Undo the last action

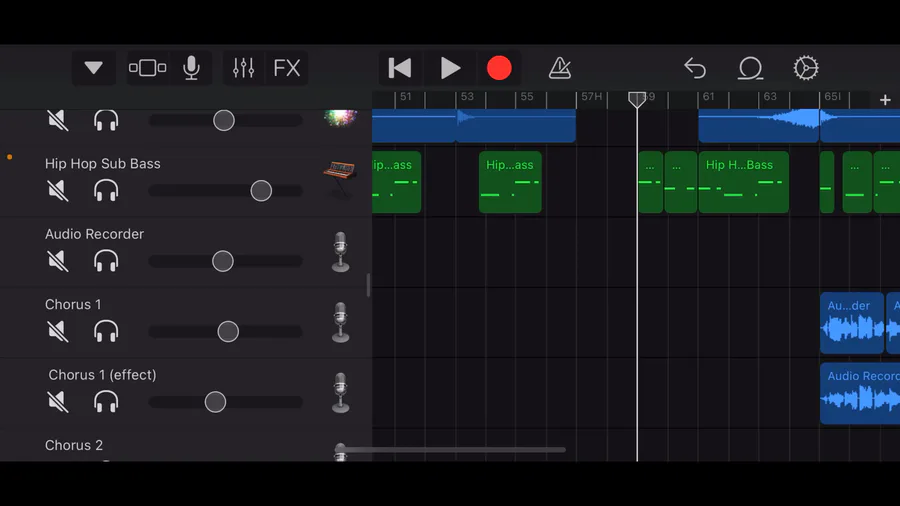(x=695, y=68)
